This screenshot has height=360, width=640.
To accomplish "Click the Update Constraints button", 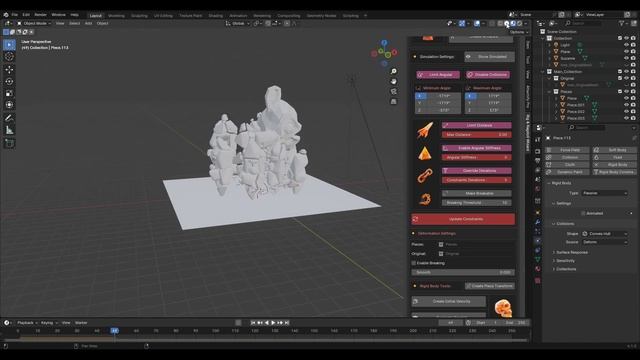I will point(463,219).
